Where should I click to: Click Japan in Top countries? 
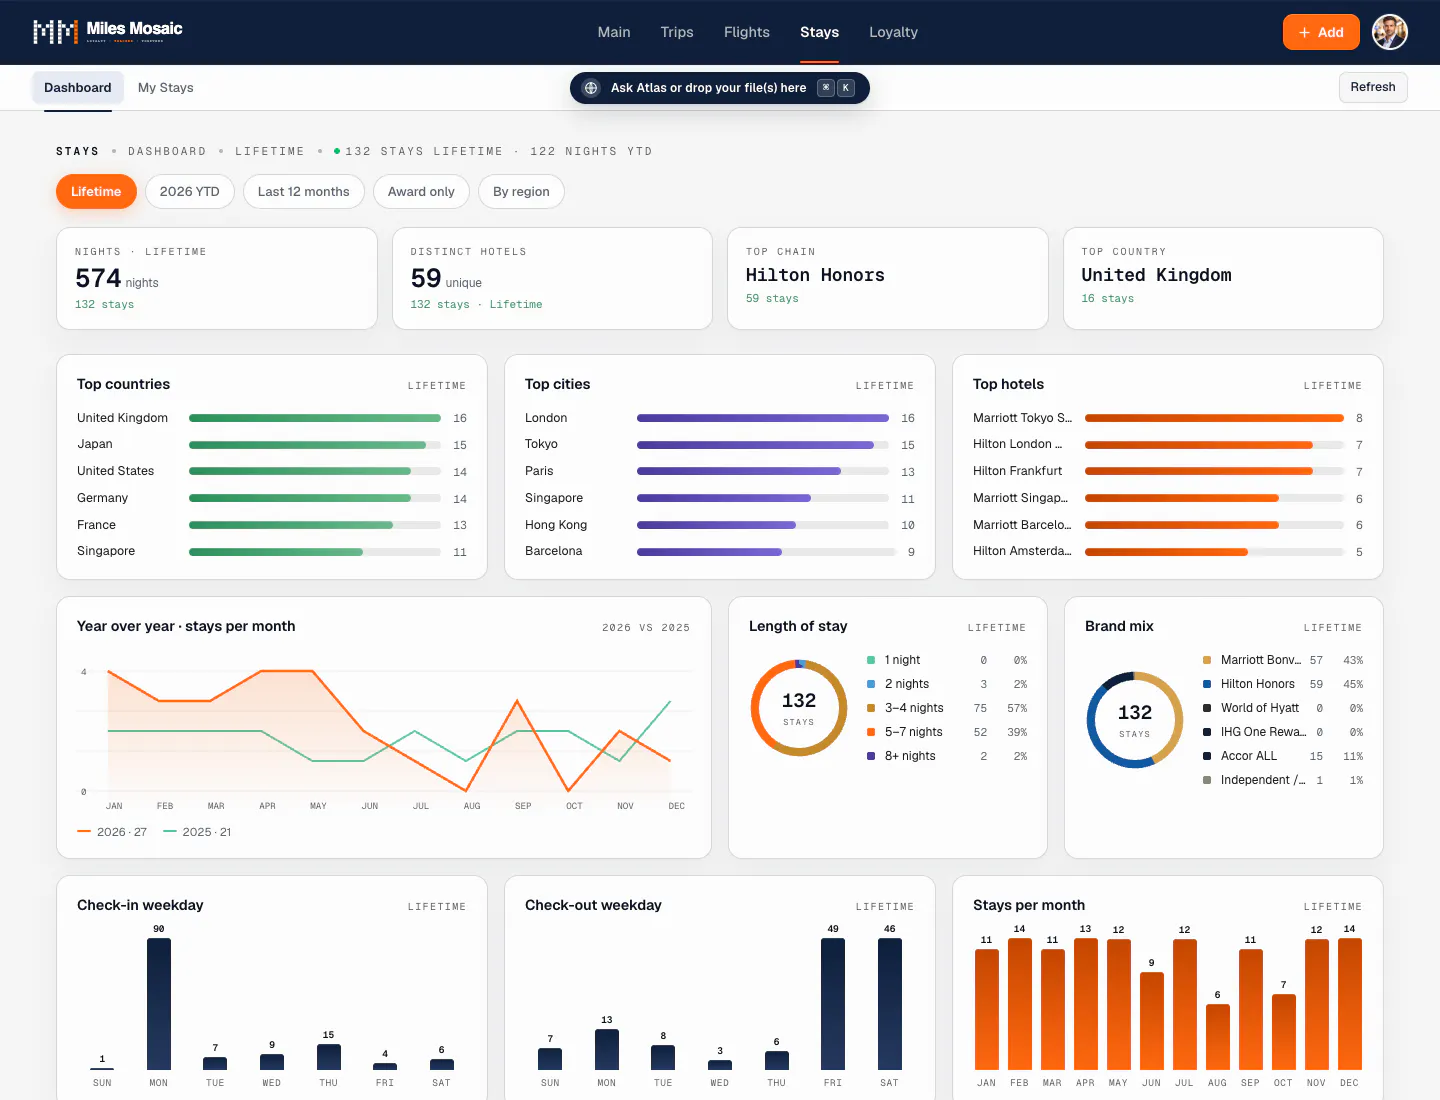272,445
